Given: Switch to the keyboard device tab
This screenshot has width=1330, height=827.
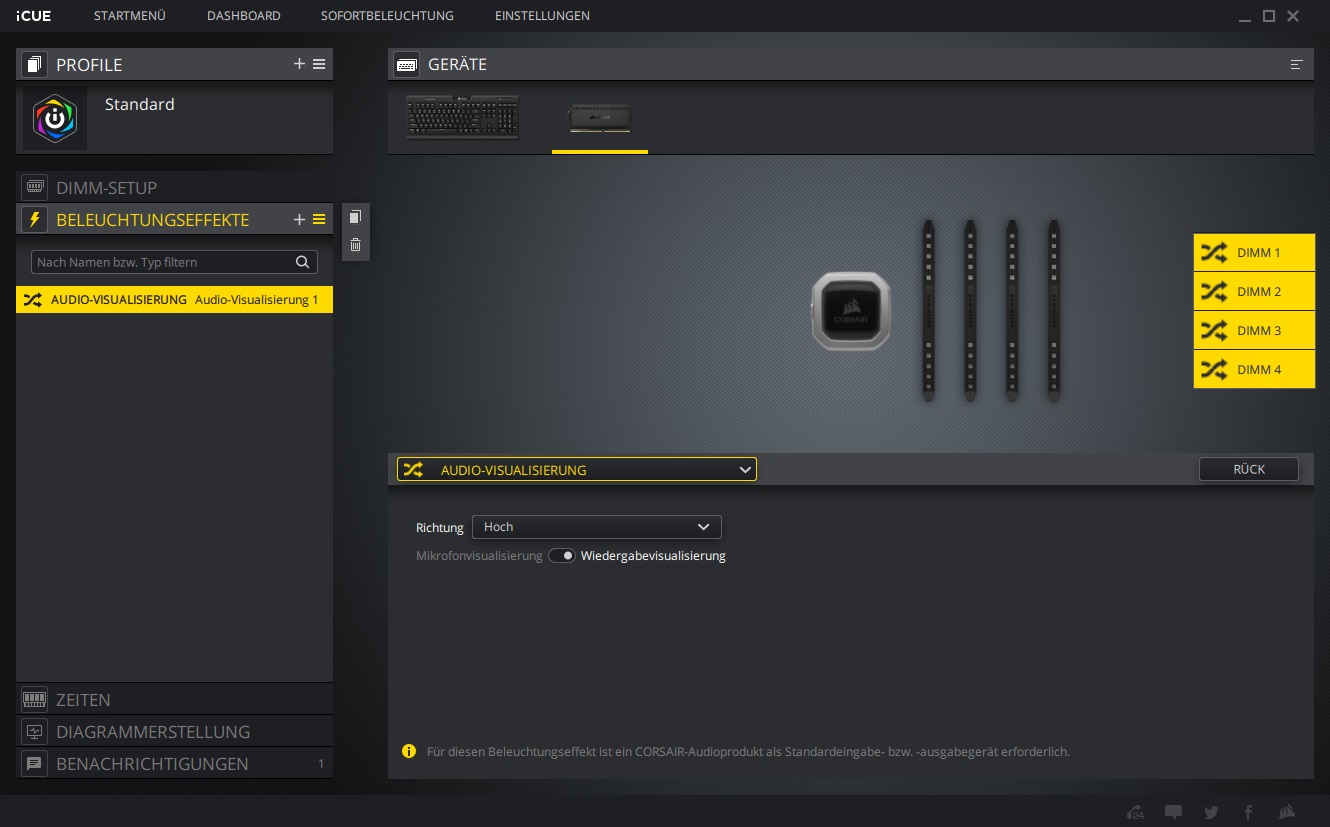Looking at the screenshot, I should [461, 117].
